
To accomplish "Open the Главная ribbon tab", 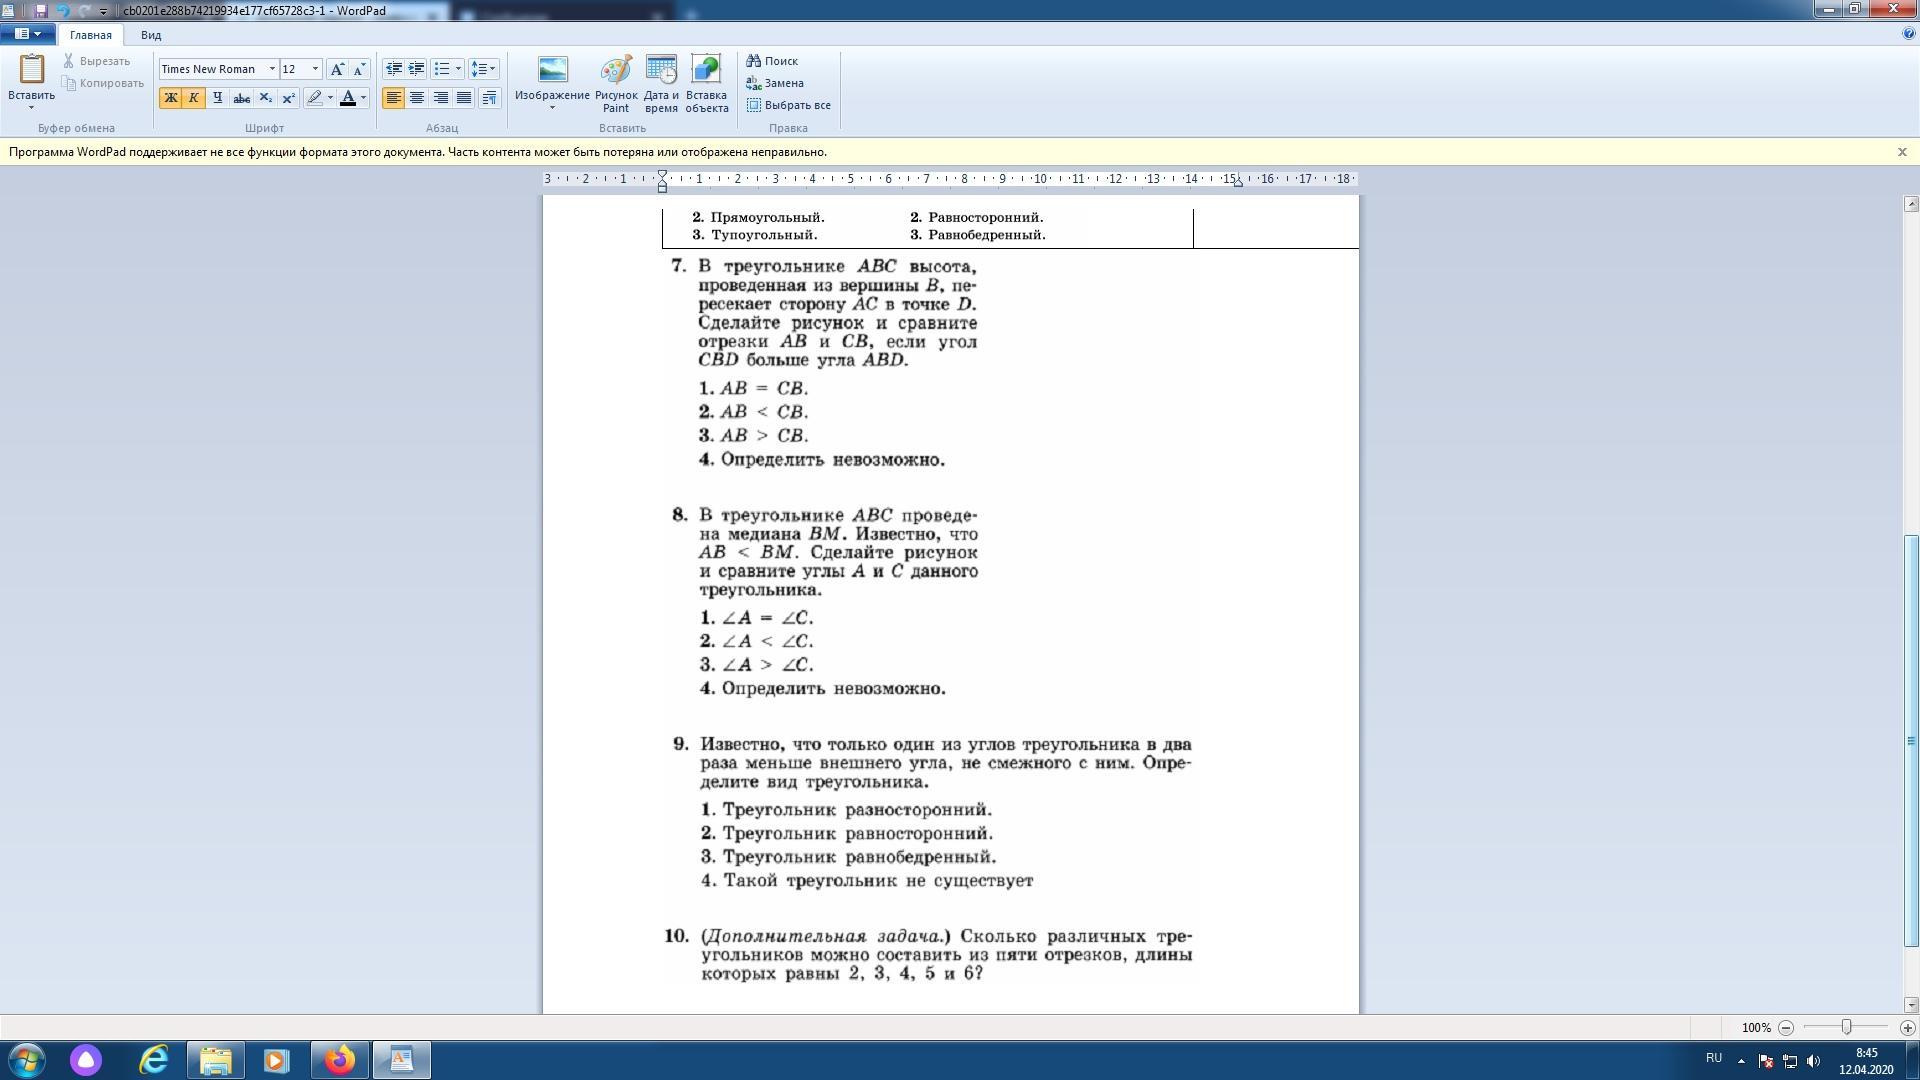I will click(x=90, y=35).
